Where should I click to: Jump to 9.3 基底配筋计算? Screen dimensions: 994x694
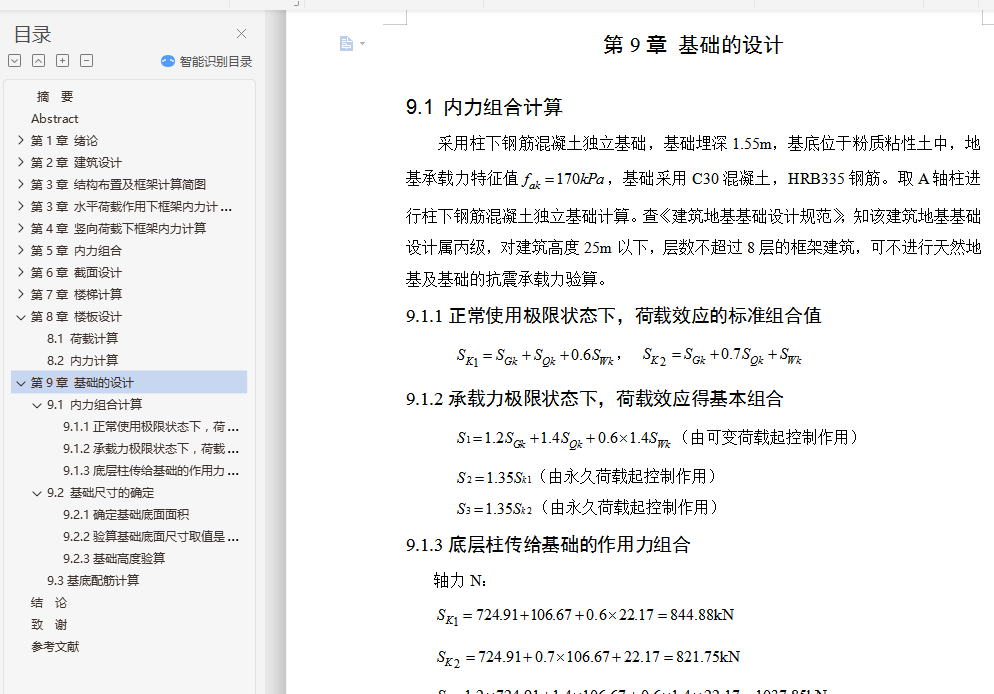pos(93,581)
